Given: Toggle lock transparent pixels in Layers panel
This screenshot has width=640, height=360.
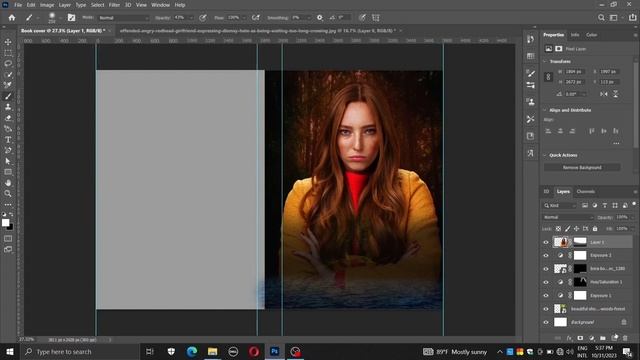Looking at the screenshot, I should (x=558, y=229).
